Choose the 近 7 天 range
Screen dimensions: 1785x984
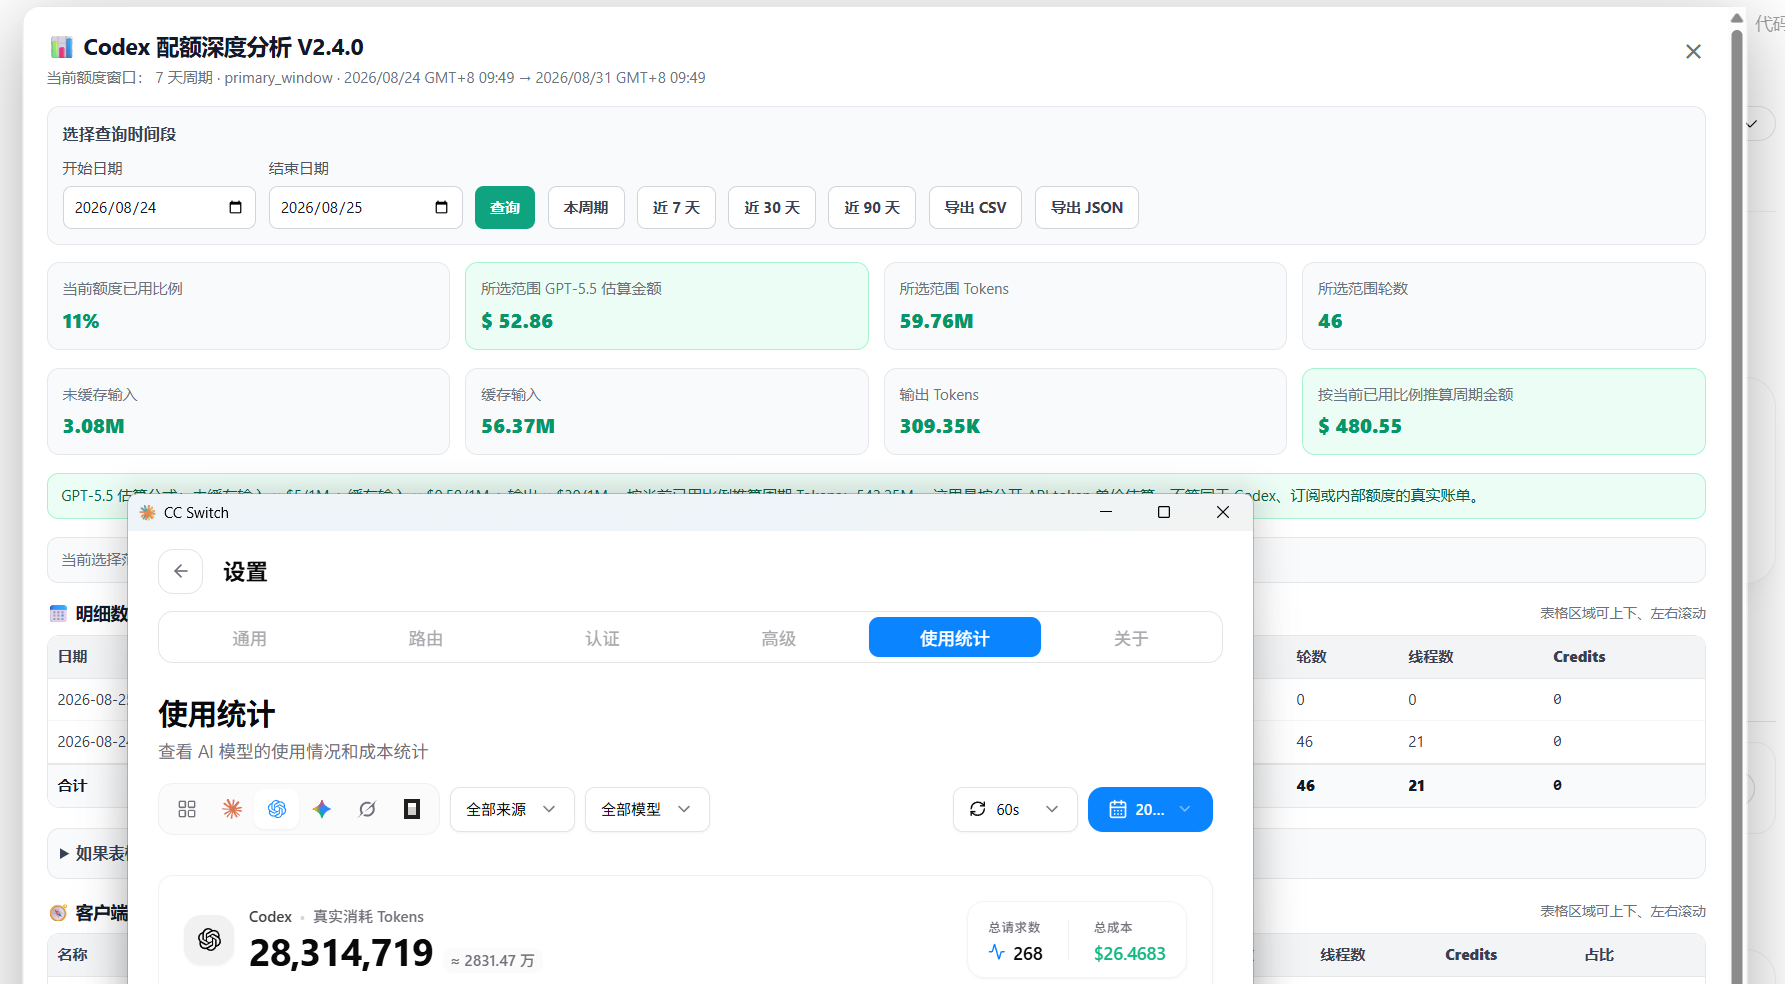coord(677,207)
